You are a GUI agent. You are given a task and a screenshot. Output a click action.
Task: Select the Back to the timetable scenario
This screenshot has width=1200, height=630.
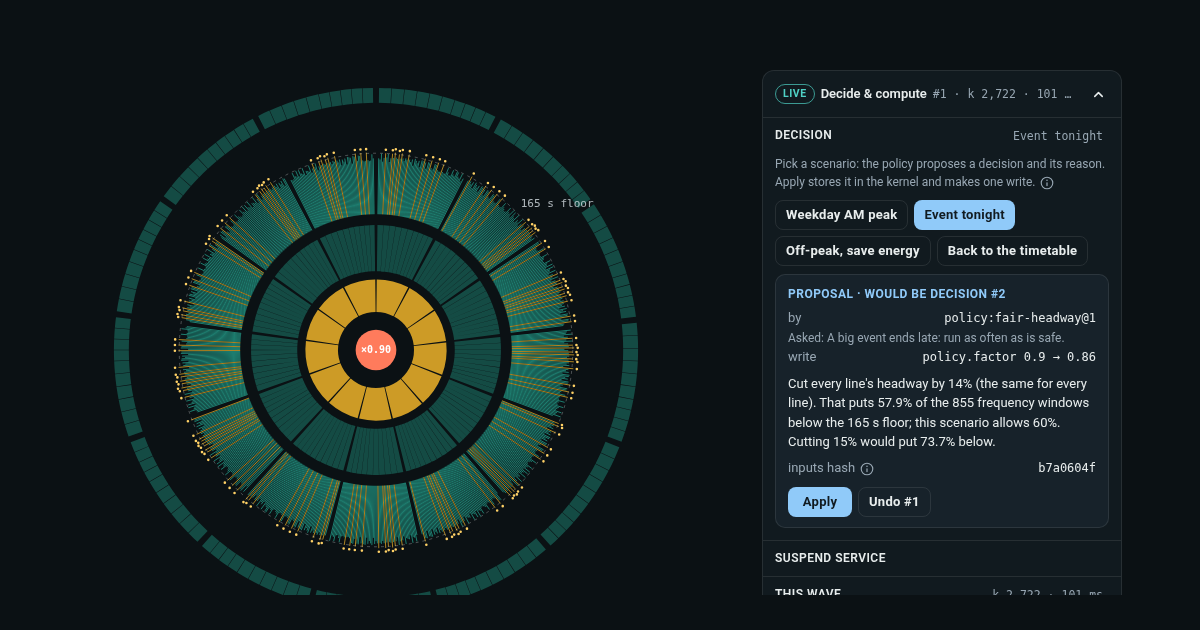coord(1012,251)
